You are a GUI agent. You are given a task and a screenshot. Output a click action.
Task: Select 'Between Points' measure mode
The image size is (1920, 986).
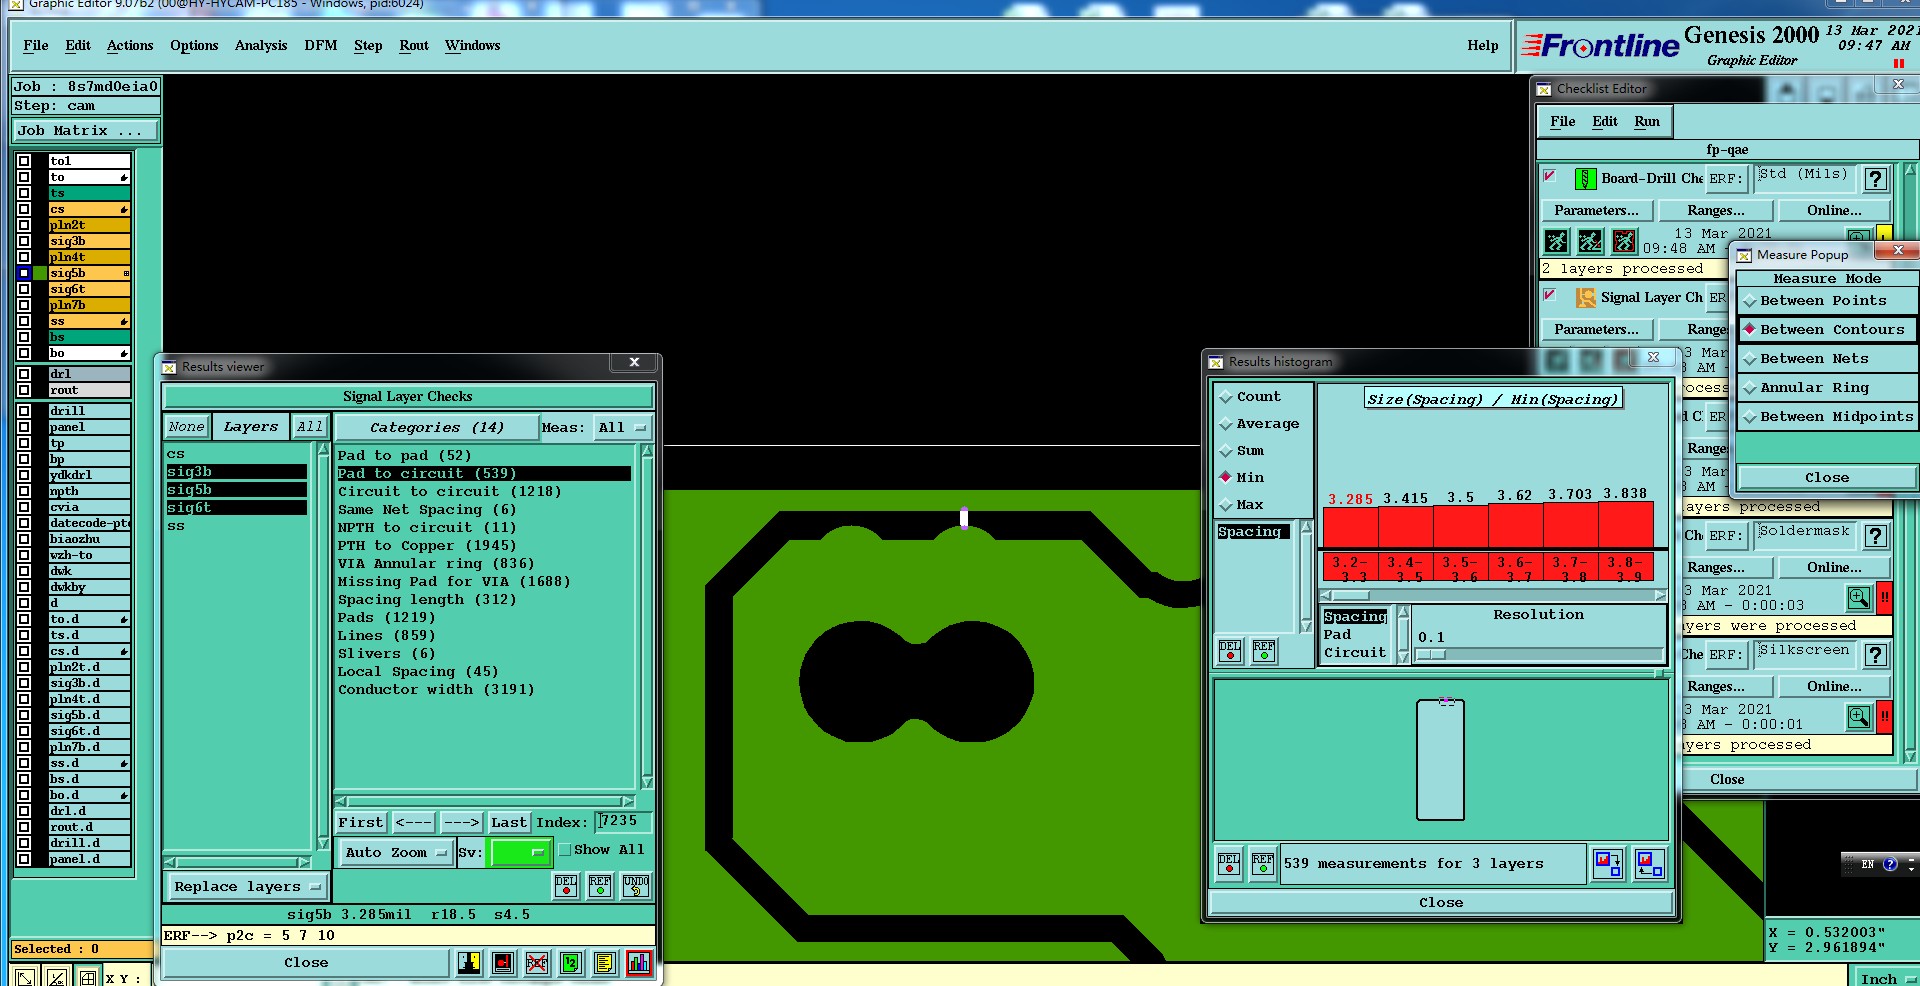click(1826, 301)
